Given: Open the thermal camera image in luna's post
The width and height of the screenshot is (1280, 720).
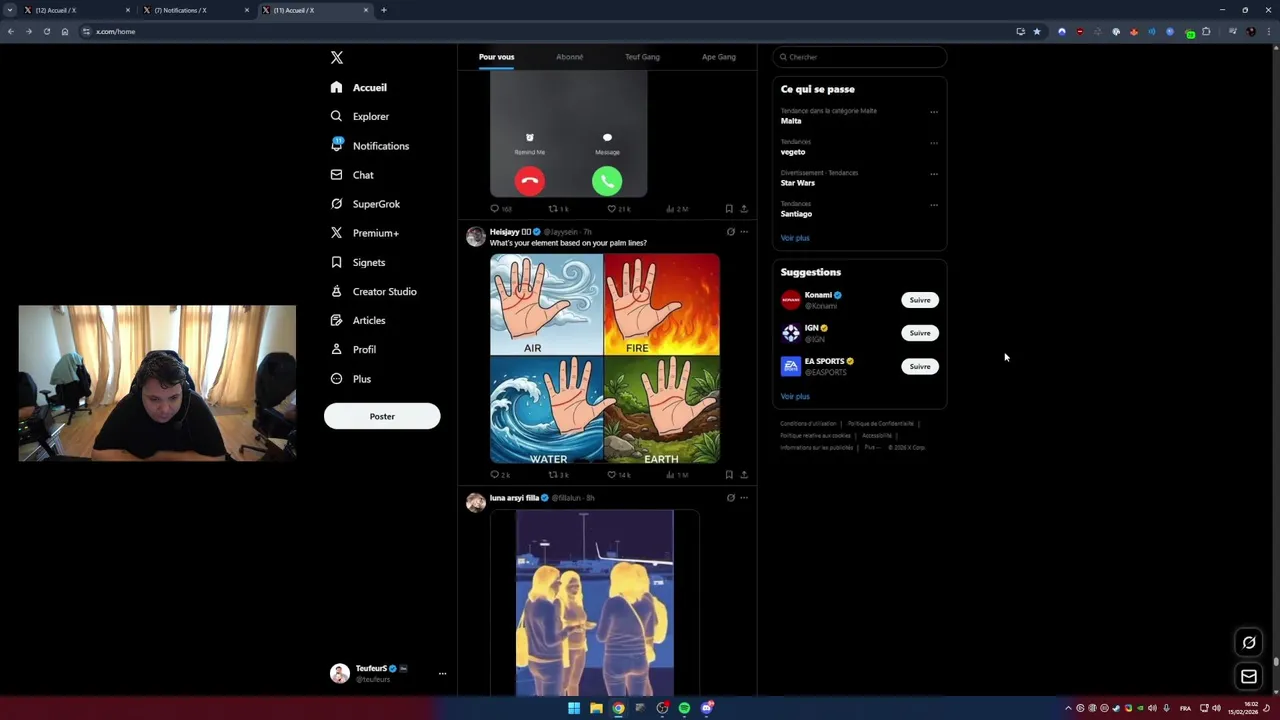Looking at the screenshot, I should [x=595, y=603].
